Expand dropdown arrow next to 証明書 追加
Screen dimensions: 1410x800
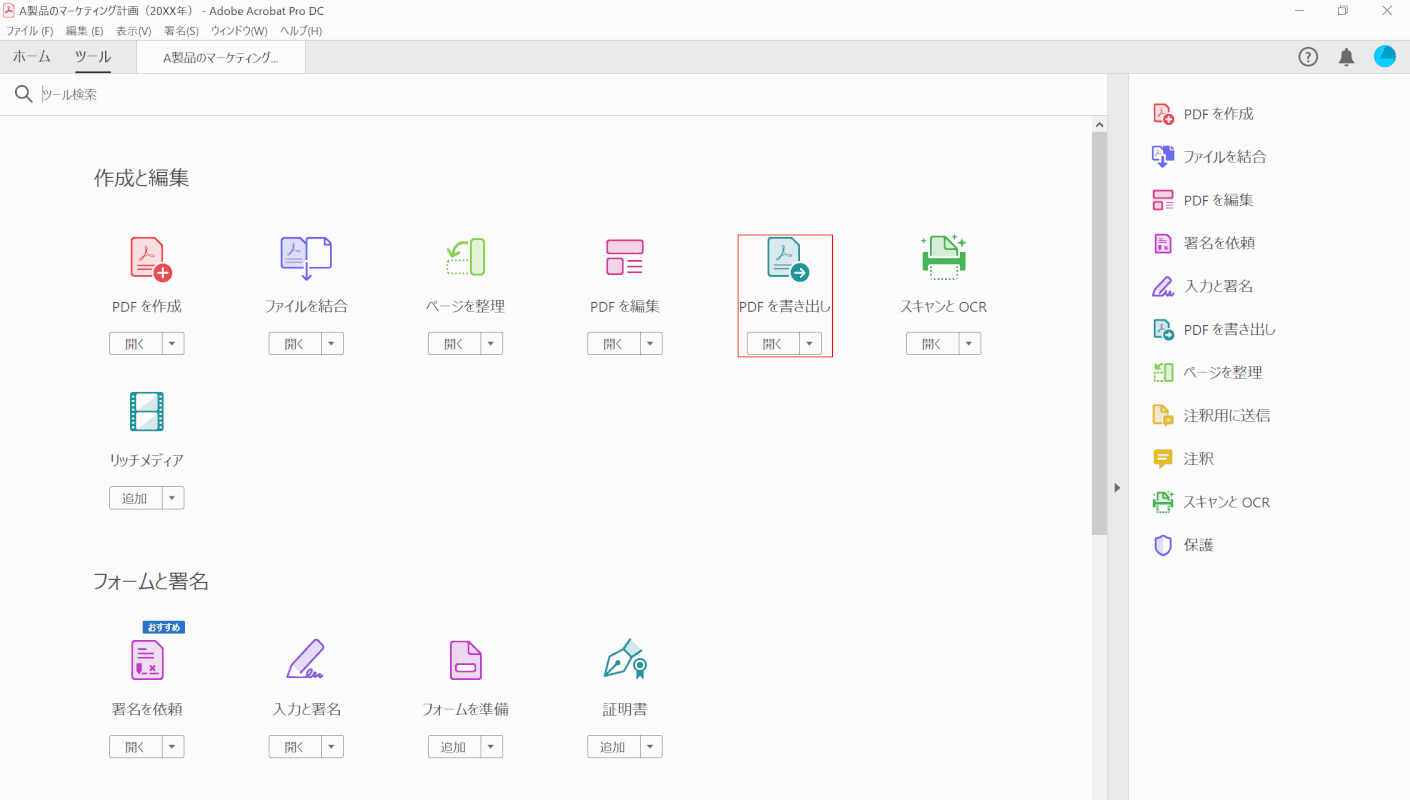(x=651, y=747)
